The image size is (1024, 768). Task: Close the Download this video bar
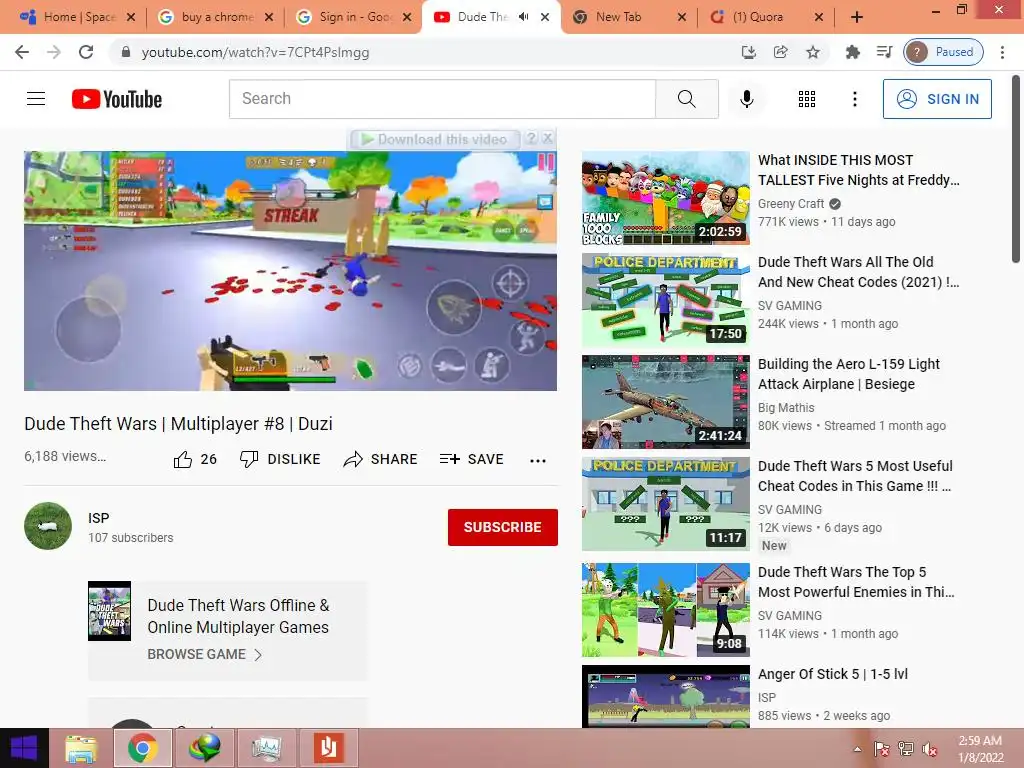[x=548, y=138]
